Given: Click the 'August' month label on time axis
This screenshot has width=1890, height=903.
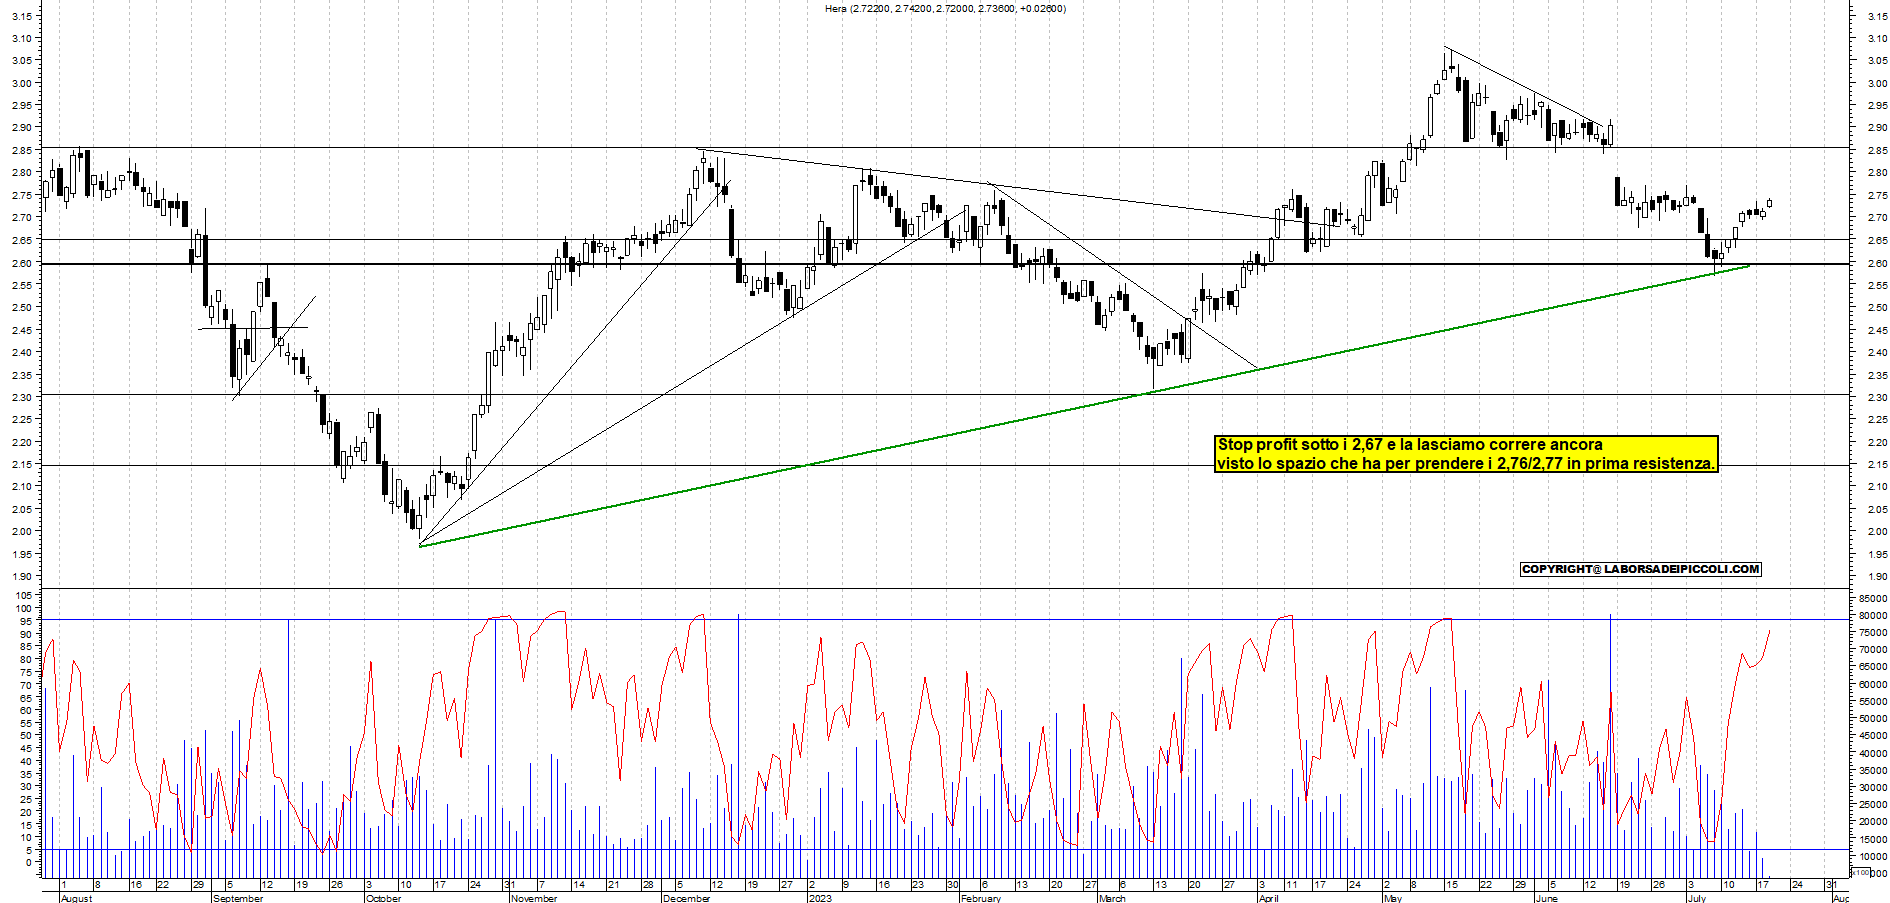Looking at the screenshot, I should click(76, 898).
